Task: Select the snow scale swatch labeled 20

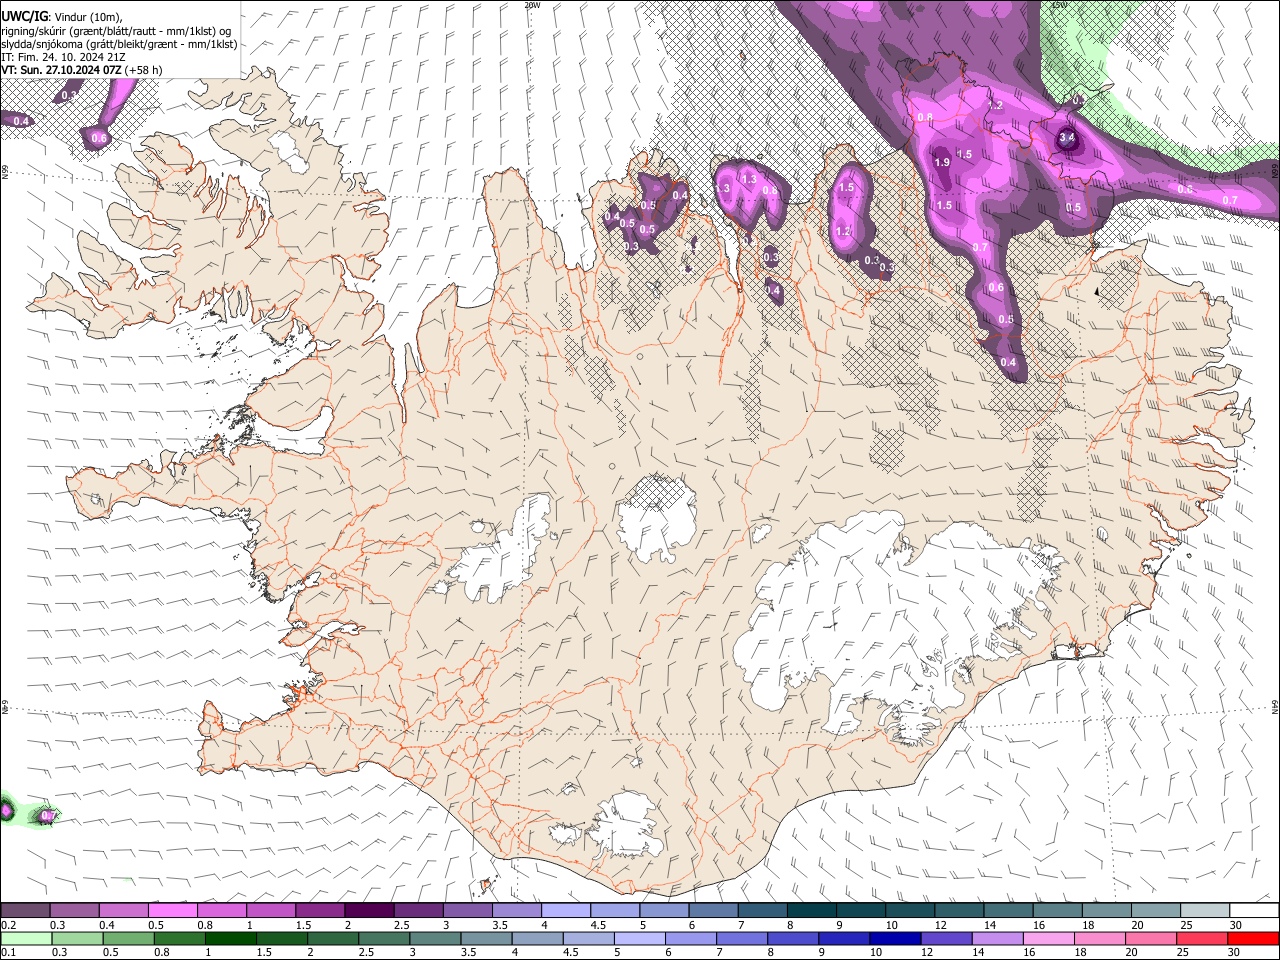Action: click(1155, 911)
